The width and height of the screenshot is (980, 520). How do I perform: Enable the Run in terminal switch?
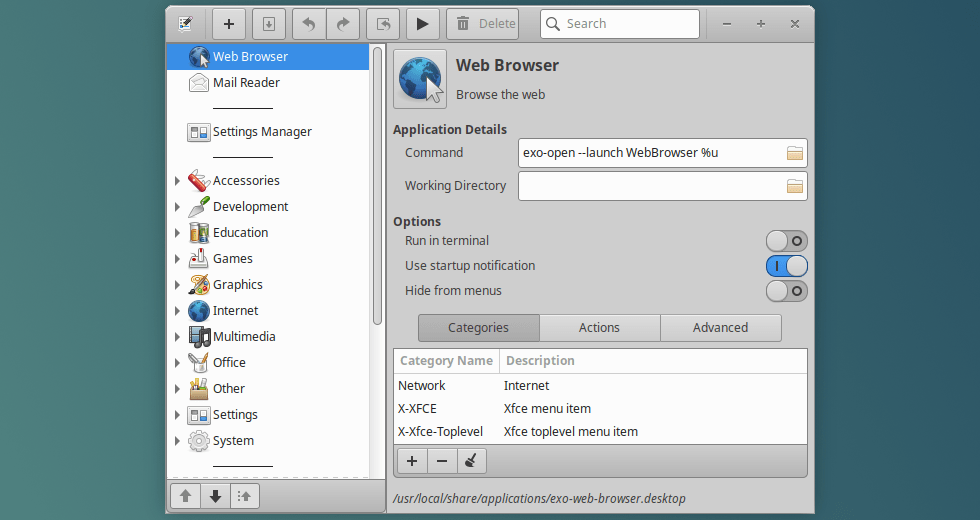[786, 241]
